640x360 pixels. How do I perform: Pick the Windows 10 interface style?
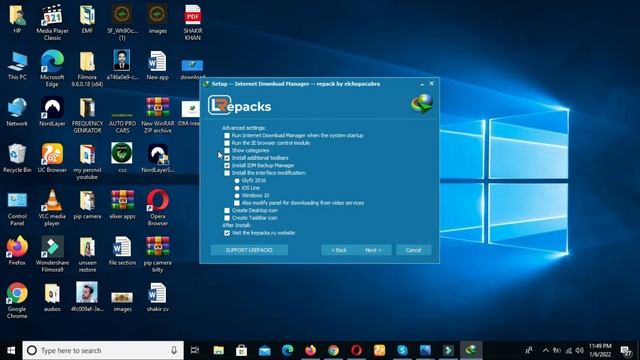coord(237,196)
